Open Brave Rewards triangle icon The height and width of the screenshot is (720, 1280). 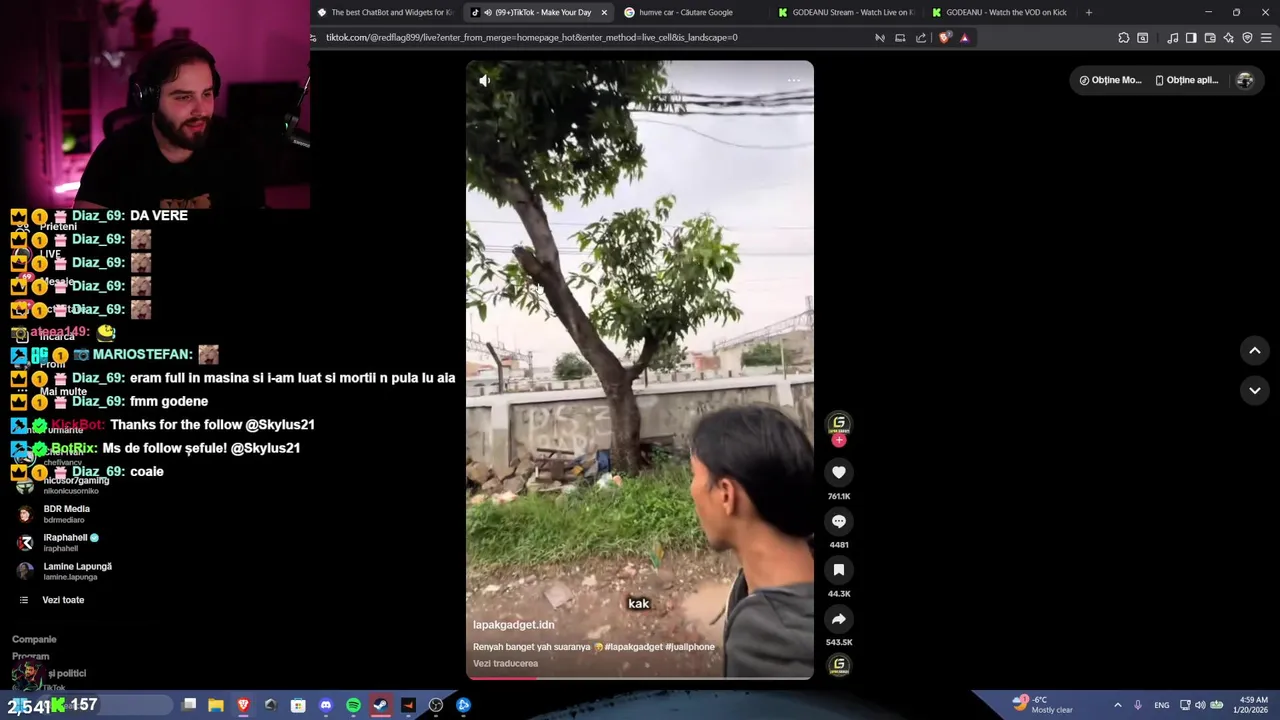[x=965, y=38]
